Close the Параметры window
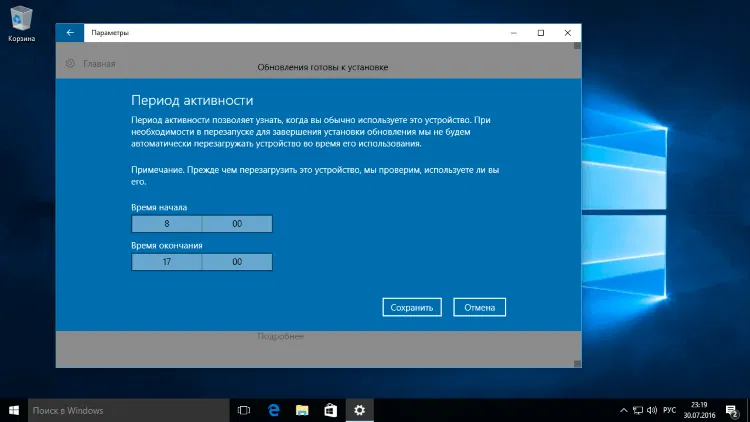This screenshot has height=422, width=750. coord(568,33)
